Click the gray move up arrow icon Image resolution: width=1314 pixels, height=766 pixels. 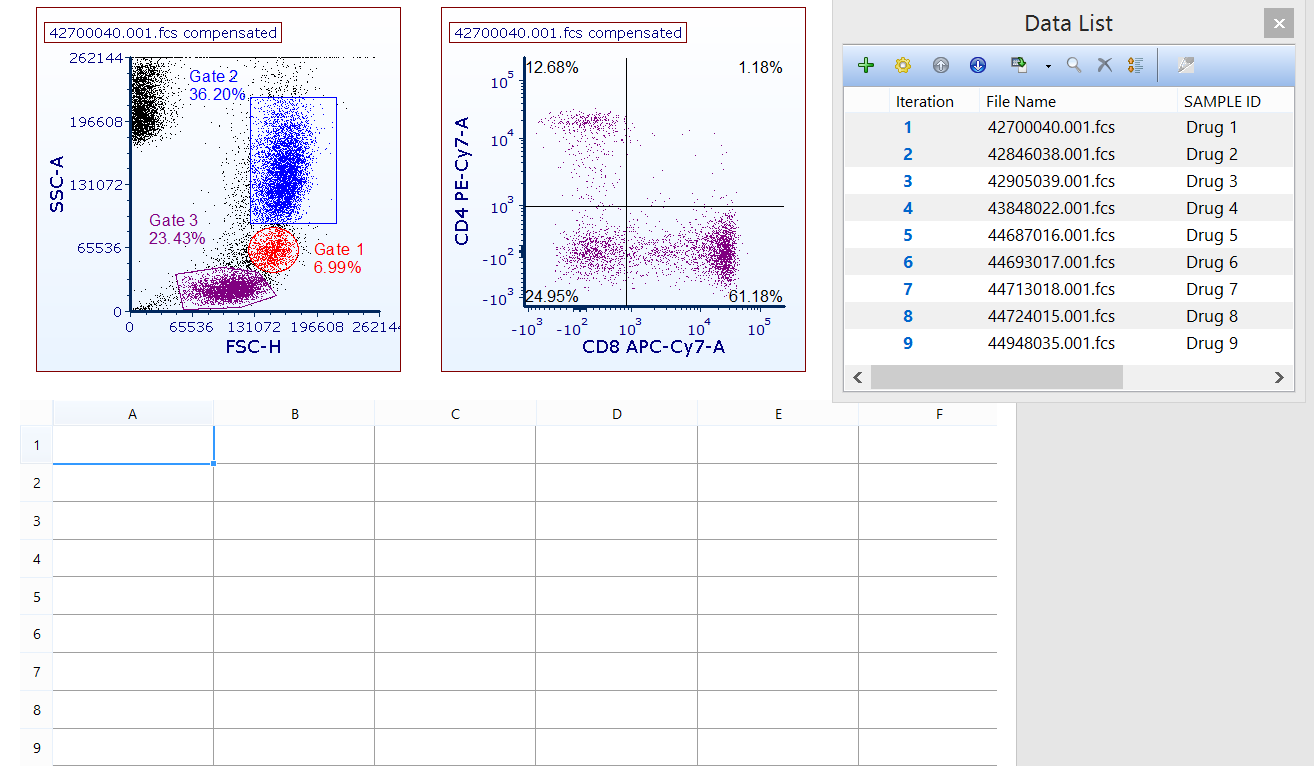coord(940,65)
